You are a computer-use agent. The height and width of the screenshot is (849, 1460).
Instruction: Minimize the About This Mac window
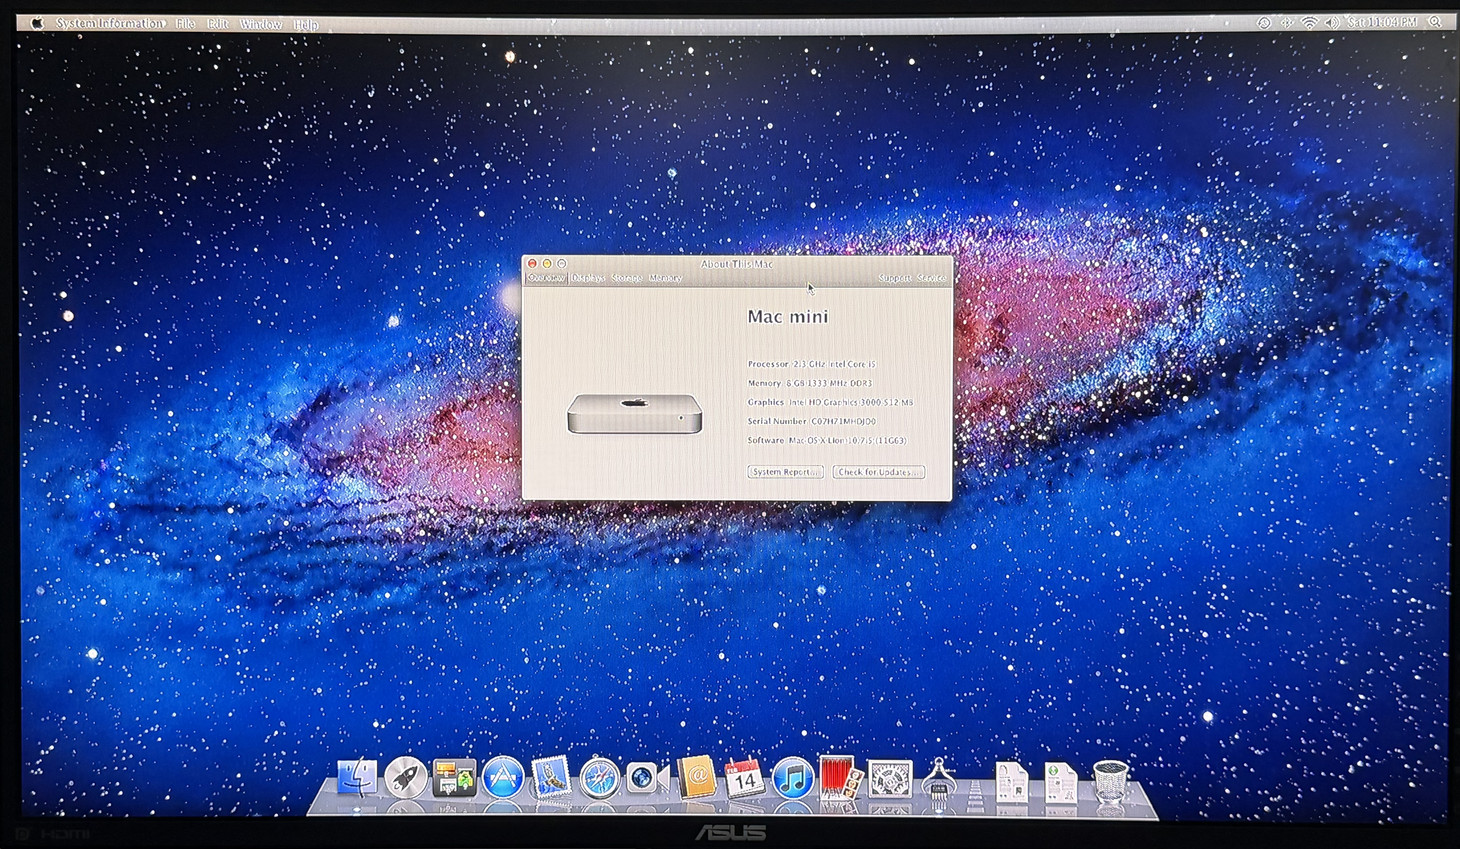pos(547,264)
